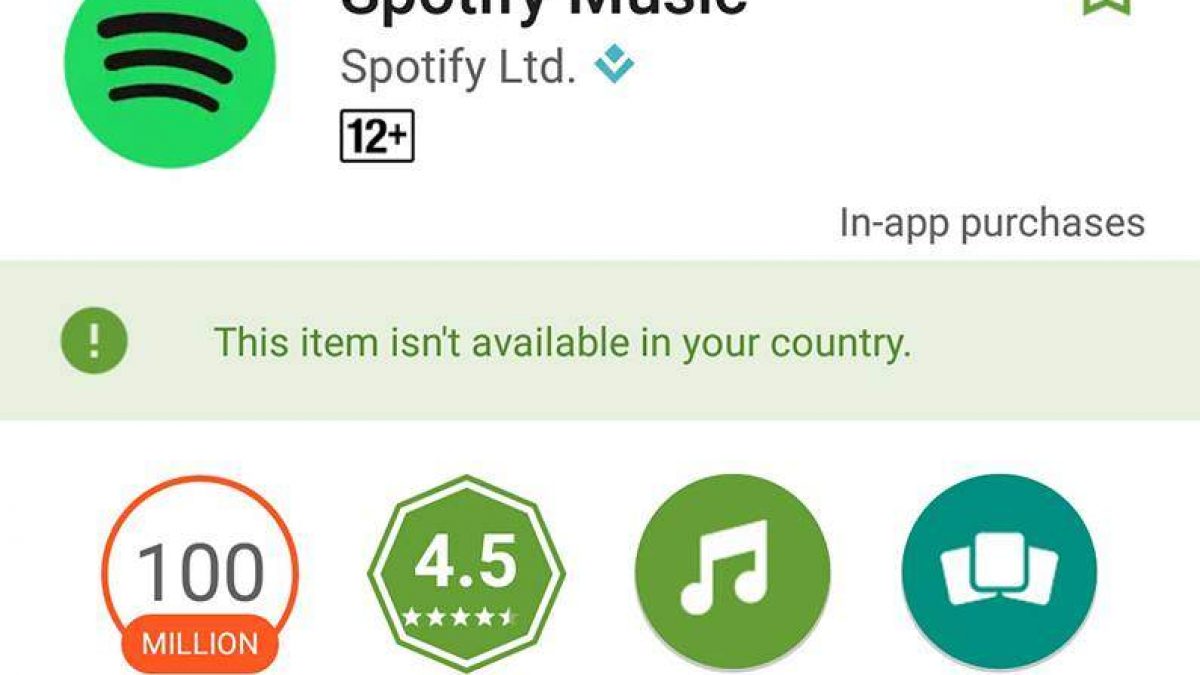Tap the orange MILLION label
Image resolution: width=1200 pixels, height=675 pixels.
click(199, 641)
